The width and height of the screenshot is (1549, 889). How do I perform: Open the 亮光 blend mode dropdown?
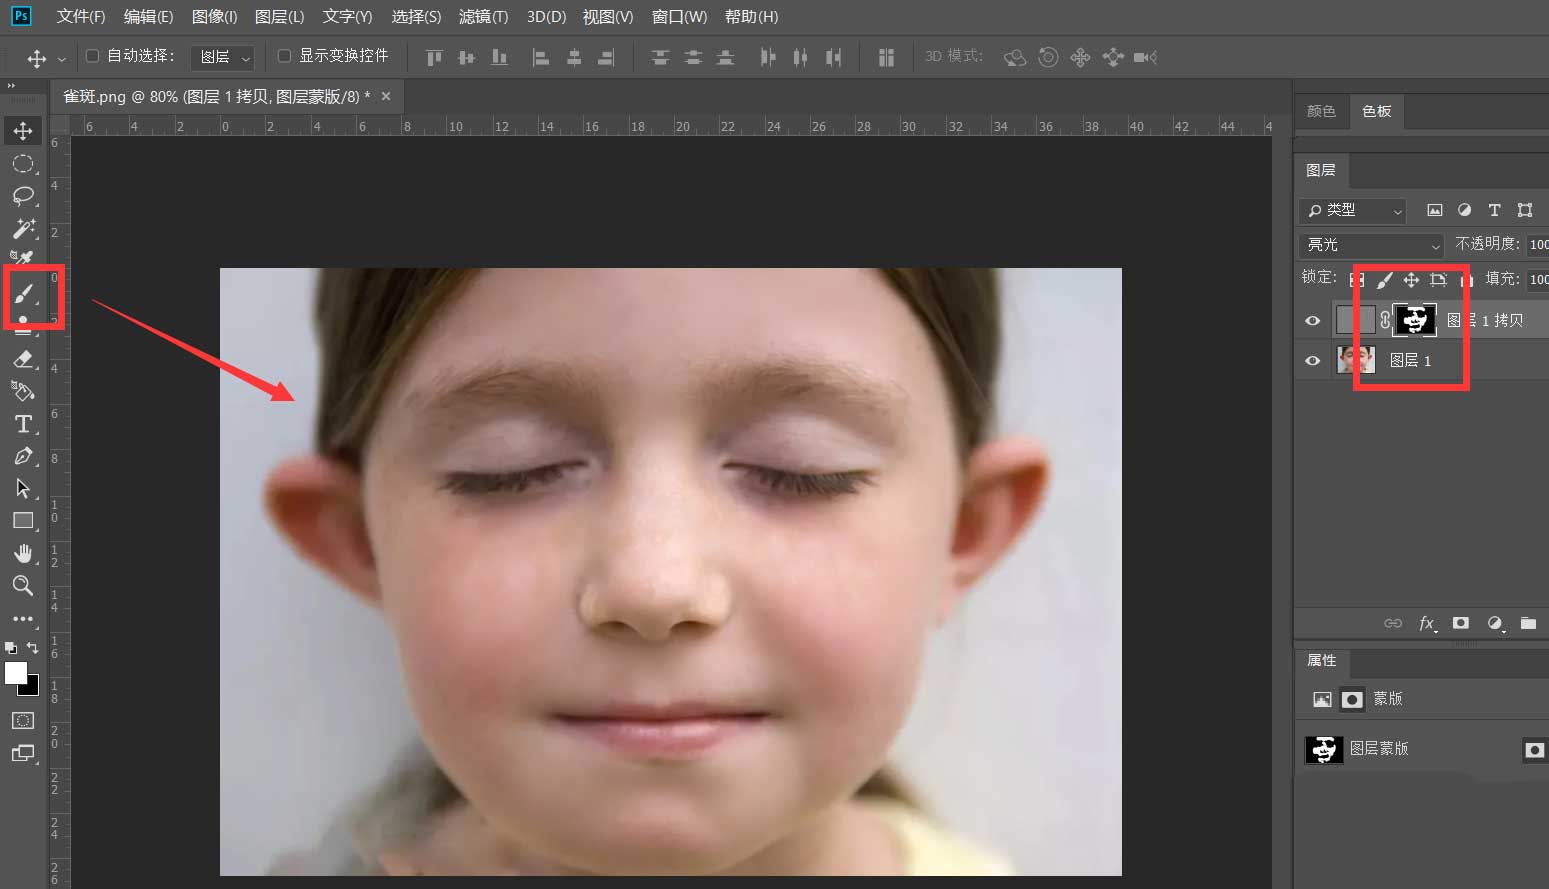pyautogui.click(x=1371, y=244)
